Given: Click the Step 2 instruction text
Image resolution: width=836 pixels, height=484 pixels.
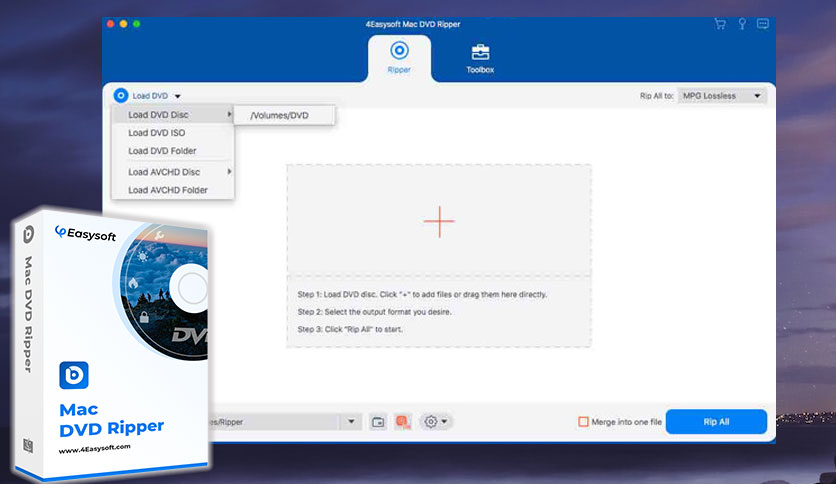Looking at the screenshot, I should click(374, 312).
